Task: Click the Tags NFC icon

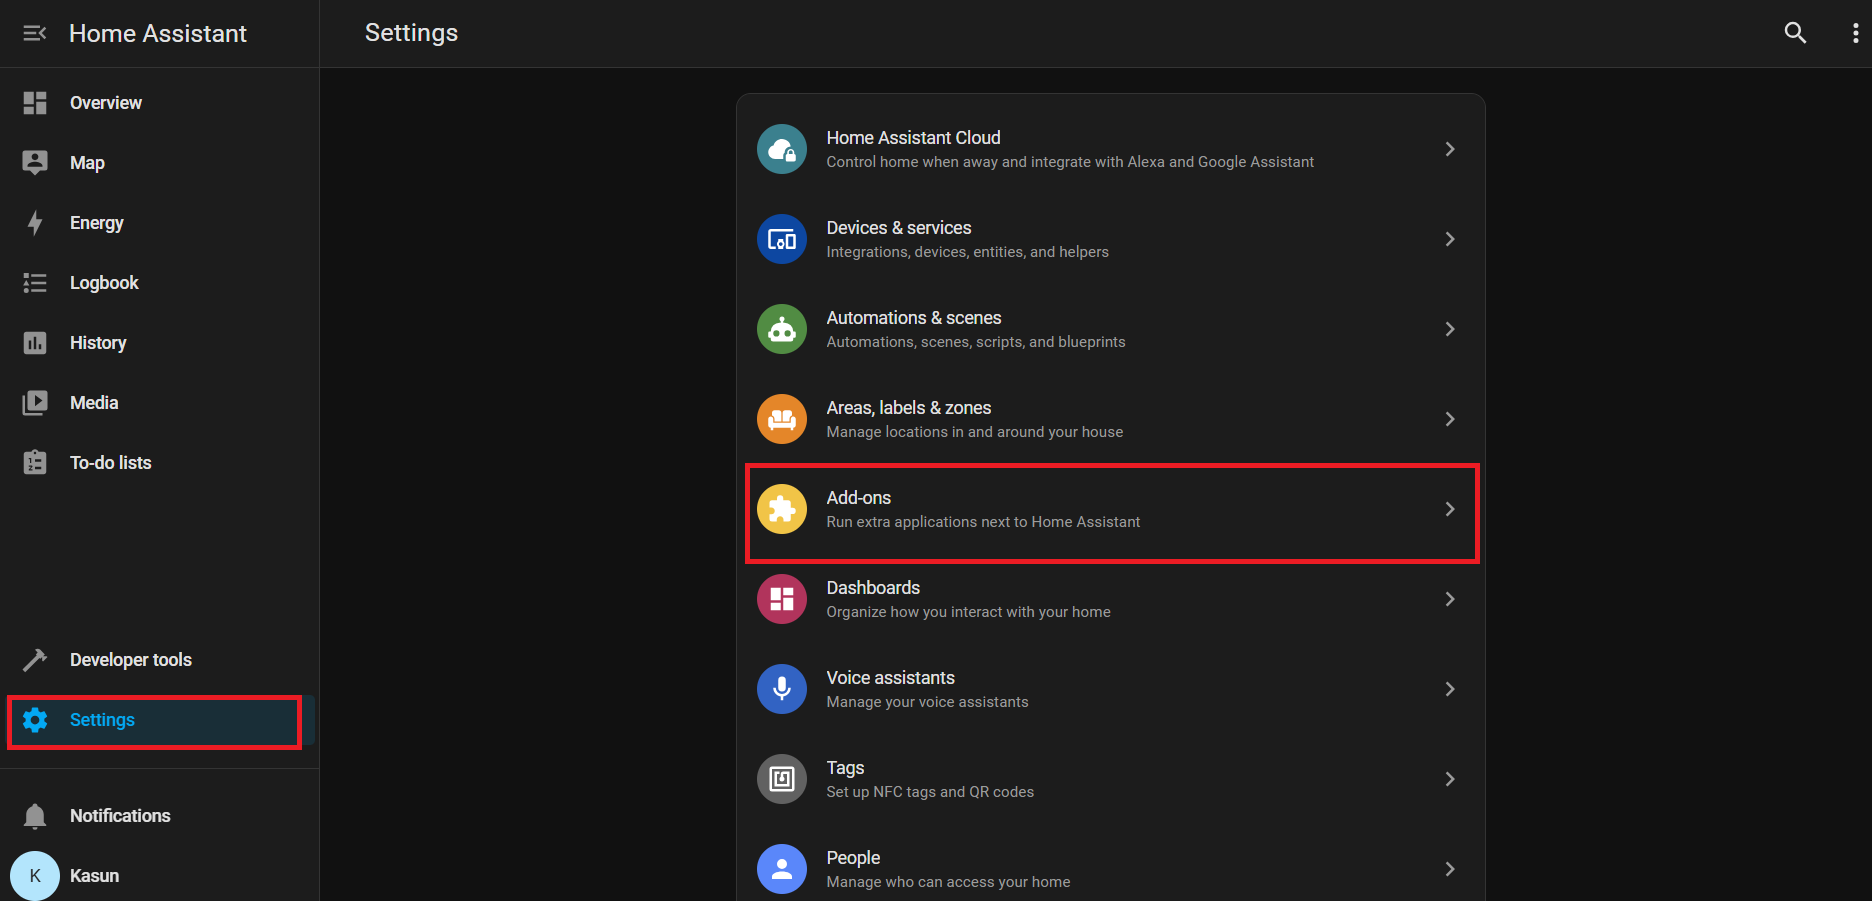Action: [782, 779]
